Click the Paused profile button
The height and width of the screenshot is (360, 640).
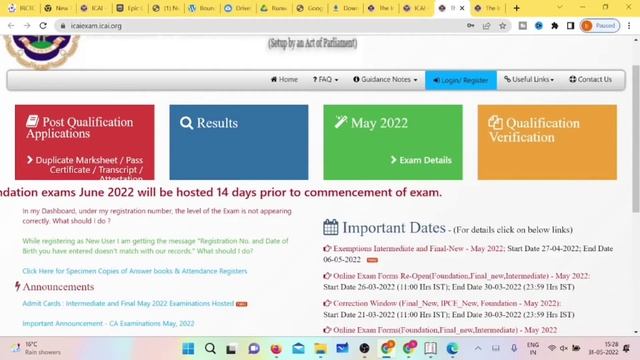599,26
